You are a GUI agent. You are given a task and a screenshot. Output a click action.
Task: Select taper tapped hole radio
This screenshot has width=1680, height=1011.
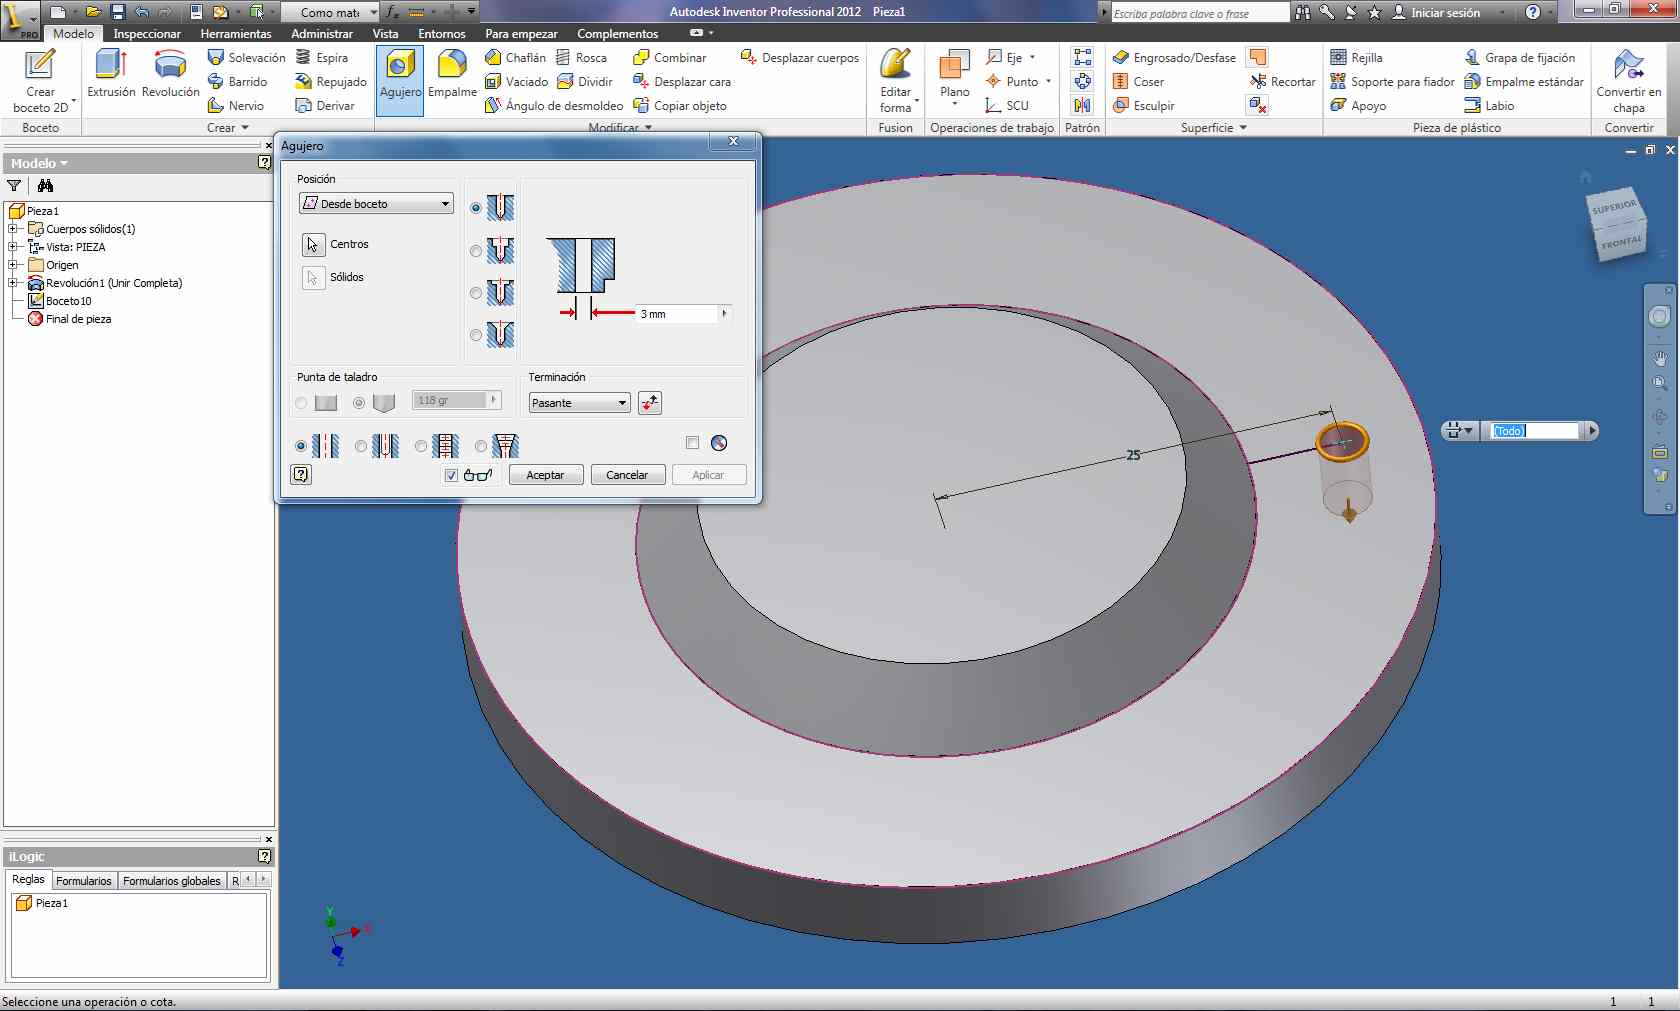[481, 446]
